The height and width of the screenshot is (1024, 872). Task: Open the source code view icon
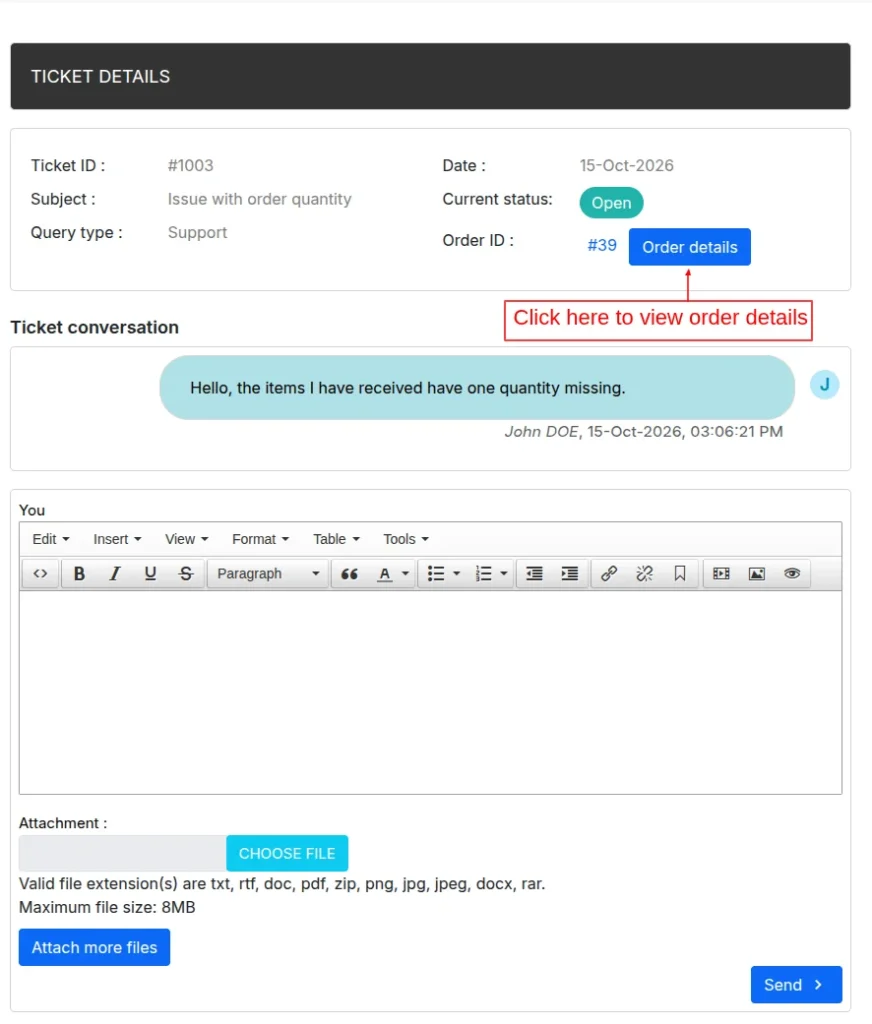[x=40, y=573]
